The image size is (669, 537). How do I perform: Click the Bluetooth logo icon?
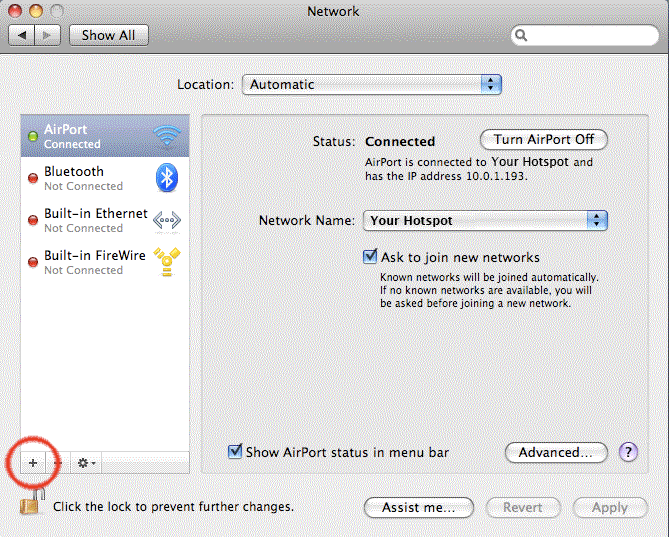click(x=167, y=177)
